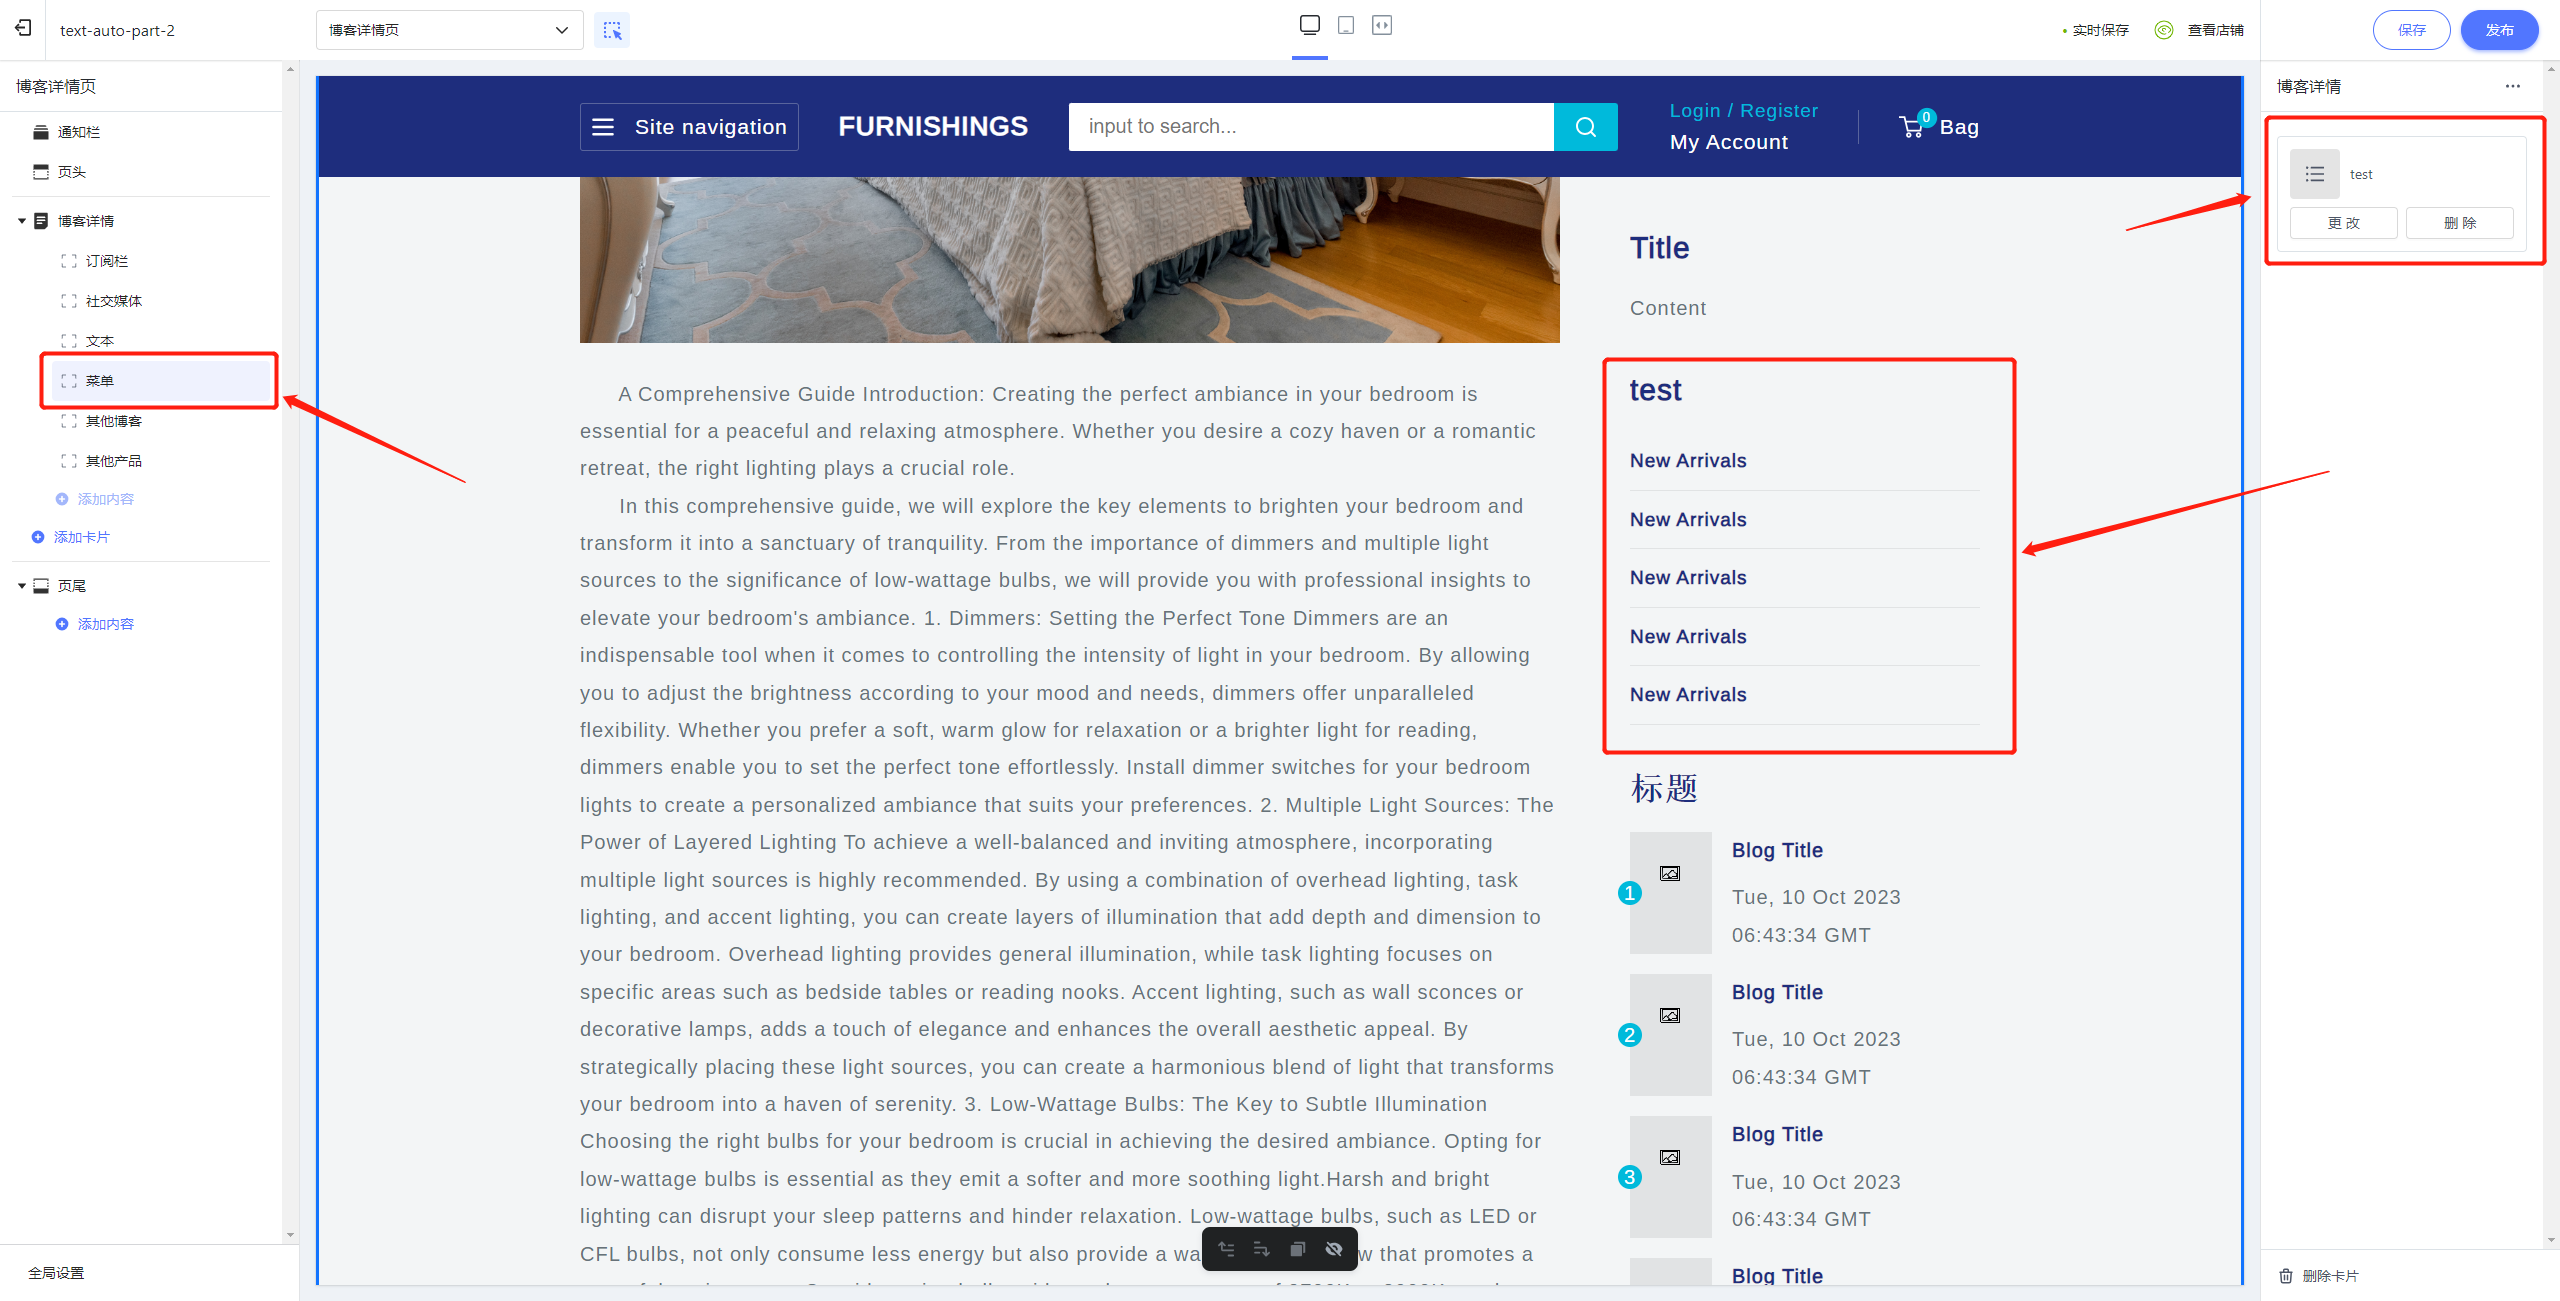Duplicate block using floating toolbar copy icon

click(x=1298, y=1249)
